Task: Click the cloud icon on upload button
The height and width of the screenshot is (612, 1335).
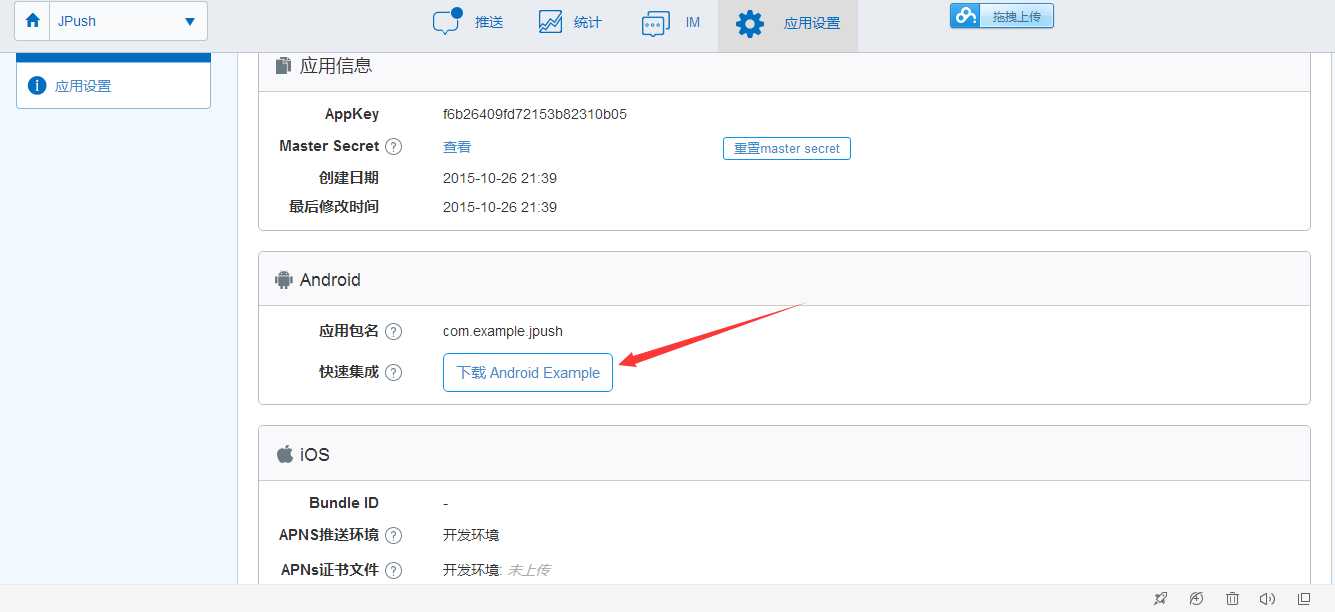Action: [x=965, y=16]
